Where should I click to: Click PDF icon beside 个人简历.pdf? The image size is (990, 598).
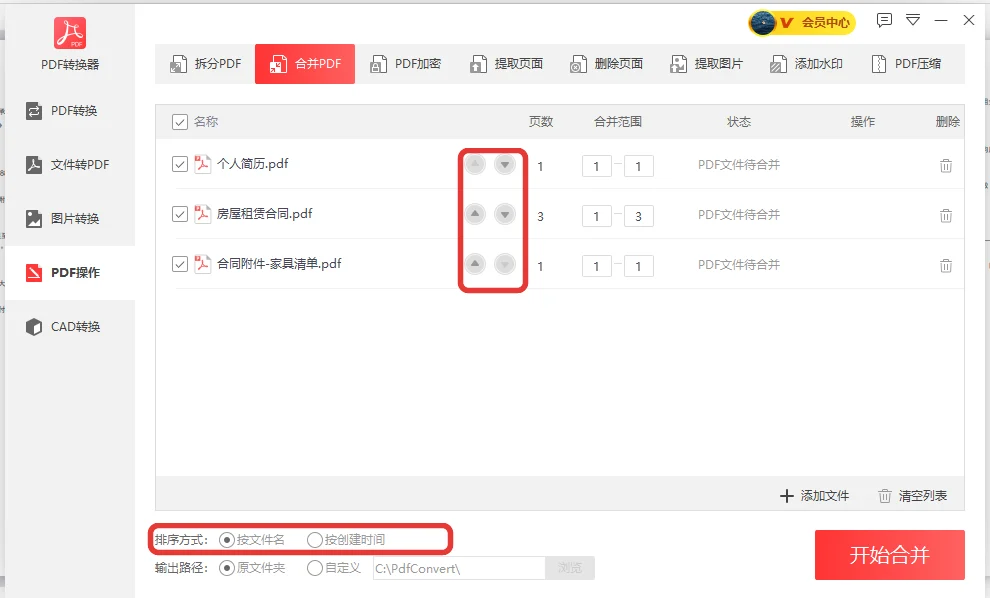202,164
